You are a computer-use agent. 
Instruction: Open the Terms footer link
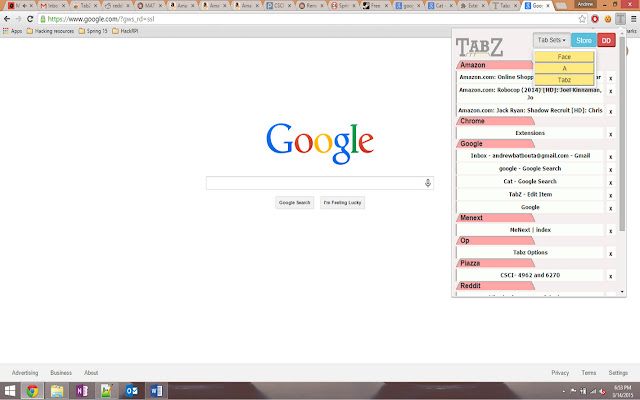pyautogui.click(x=589, y=373)
